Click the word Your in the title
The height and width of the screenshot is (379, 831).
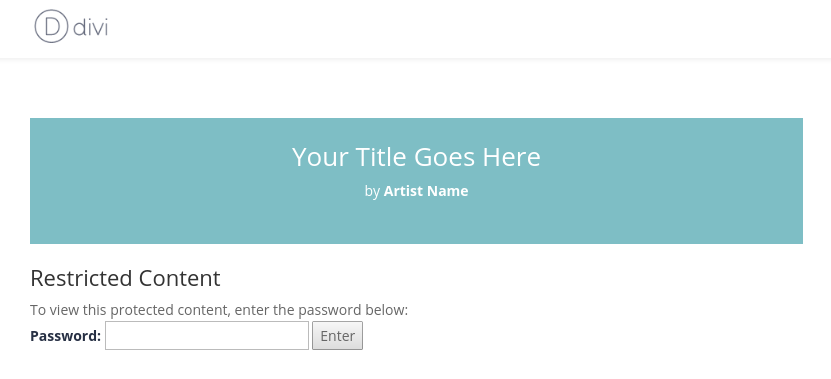320,157
